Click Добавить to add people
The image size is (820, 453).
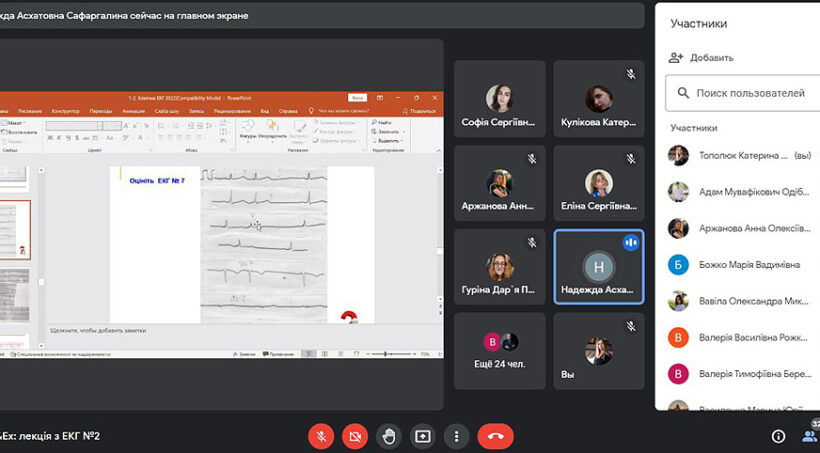coord(701,58)
